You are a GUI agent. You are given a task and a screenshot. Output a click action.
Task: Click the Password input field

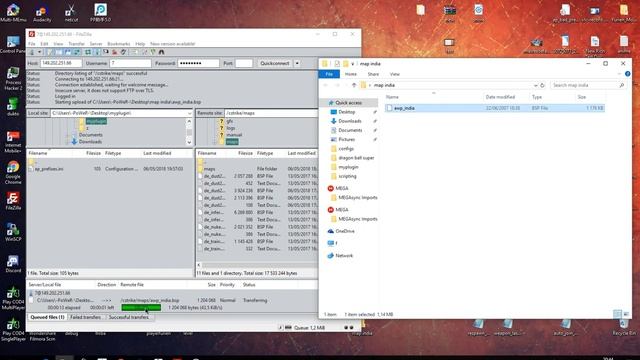click(x=198, y=63)
